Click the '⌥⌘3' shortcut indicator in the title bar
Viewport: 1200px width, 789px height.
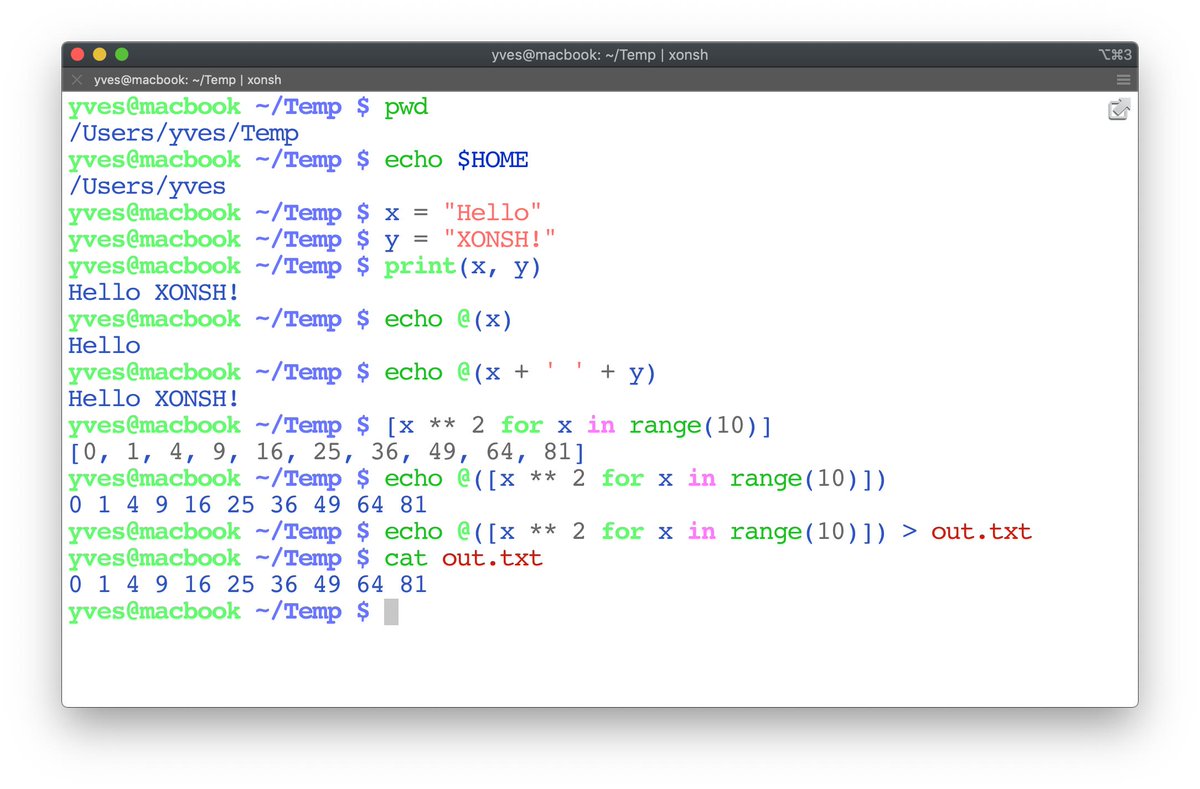pyautogui.click(x=1114, y=54)
